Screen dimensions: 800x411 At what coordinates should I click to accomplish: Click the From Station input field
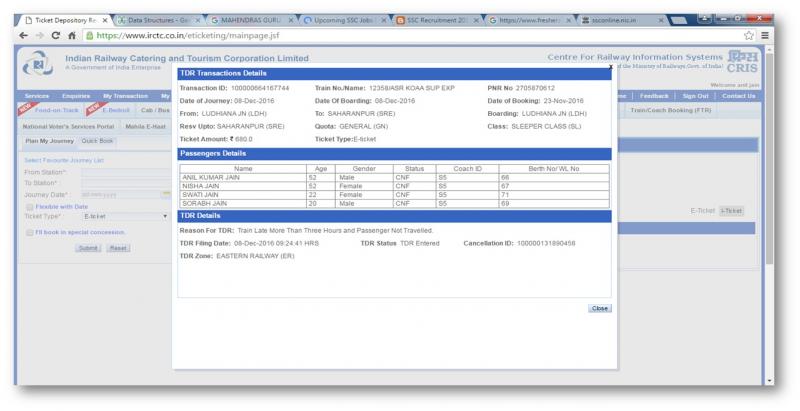point(126,172)
